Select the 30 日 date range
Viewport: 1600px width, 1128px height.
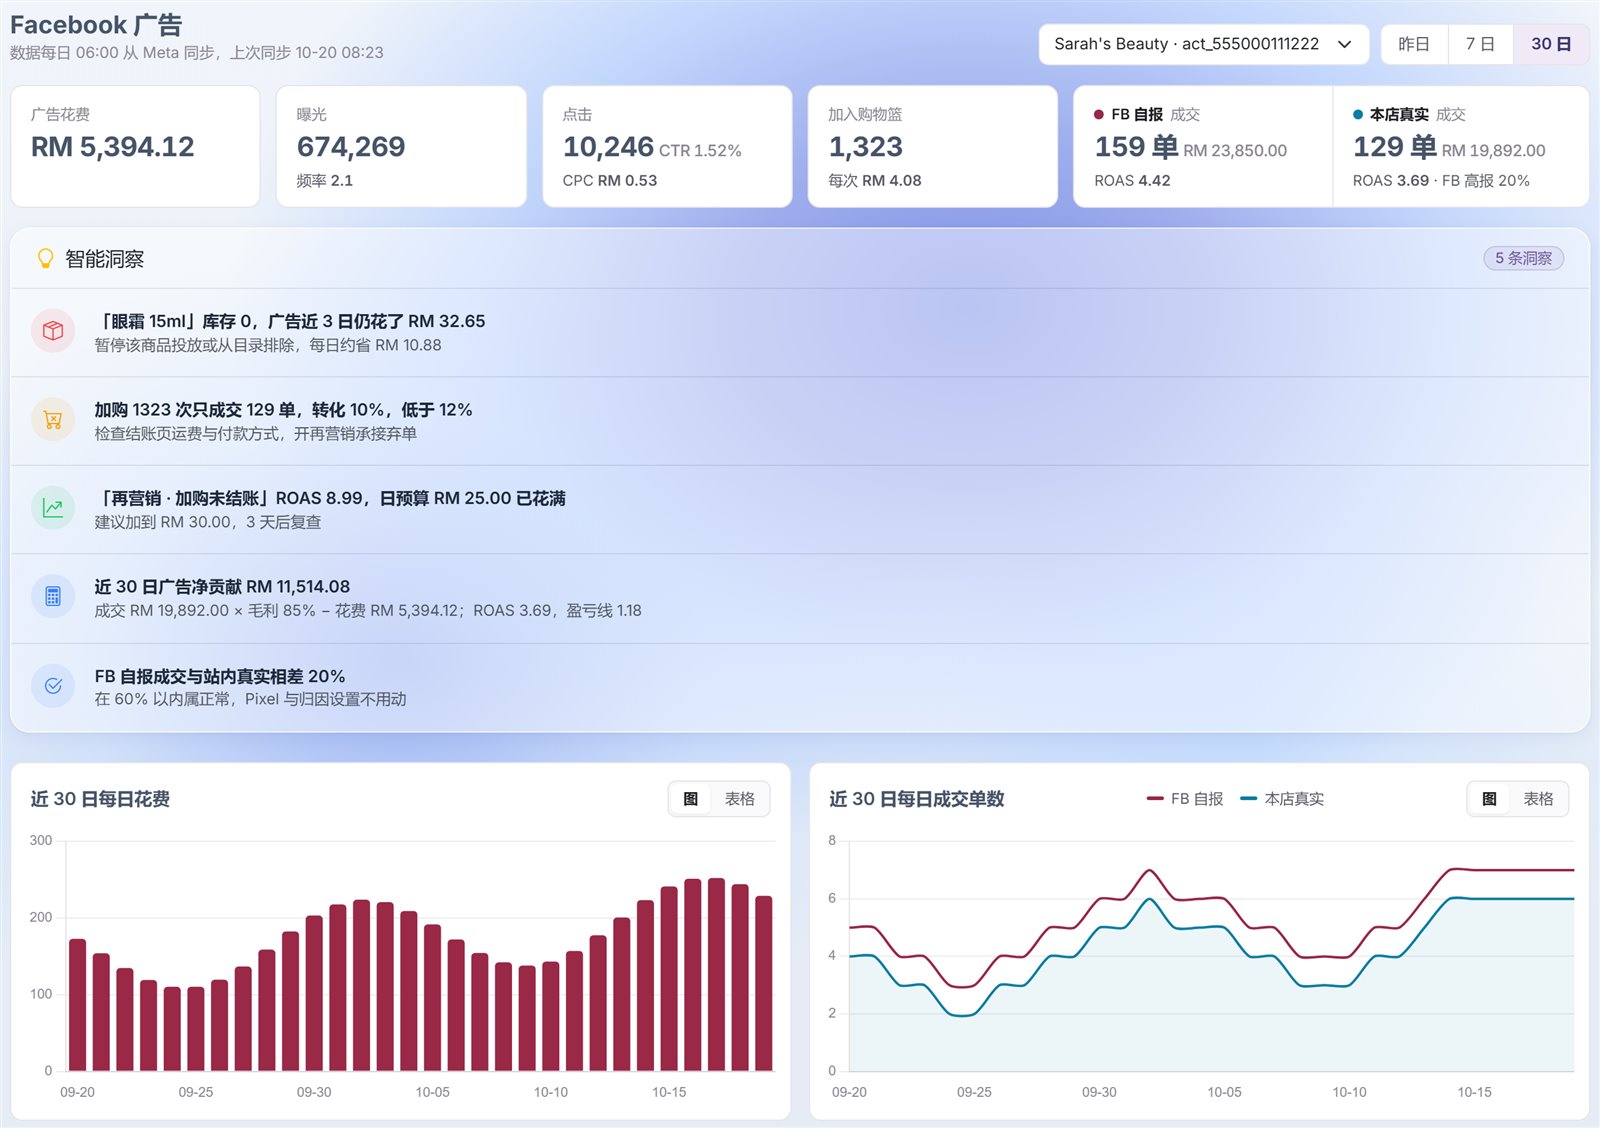click(1551, 44)
